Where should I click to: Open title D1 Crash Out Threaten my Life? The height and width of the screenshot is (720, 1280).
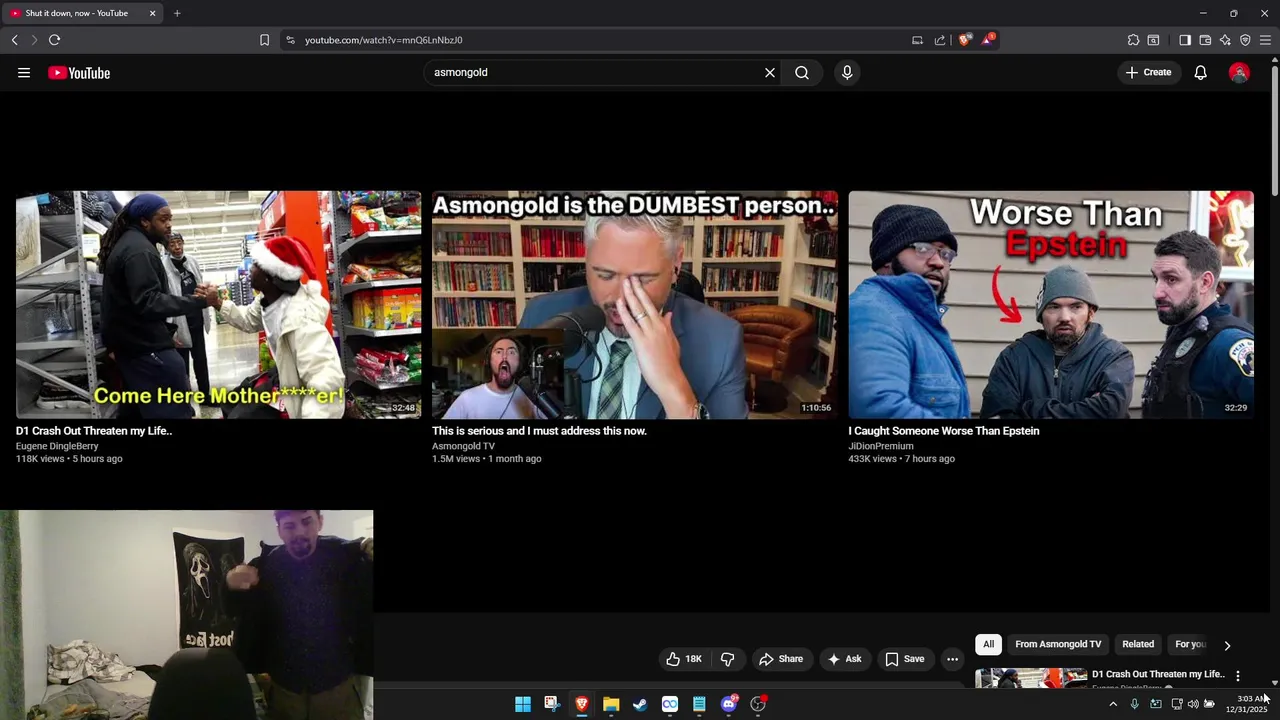click(x=94, y=431)
